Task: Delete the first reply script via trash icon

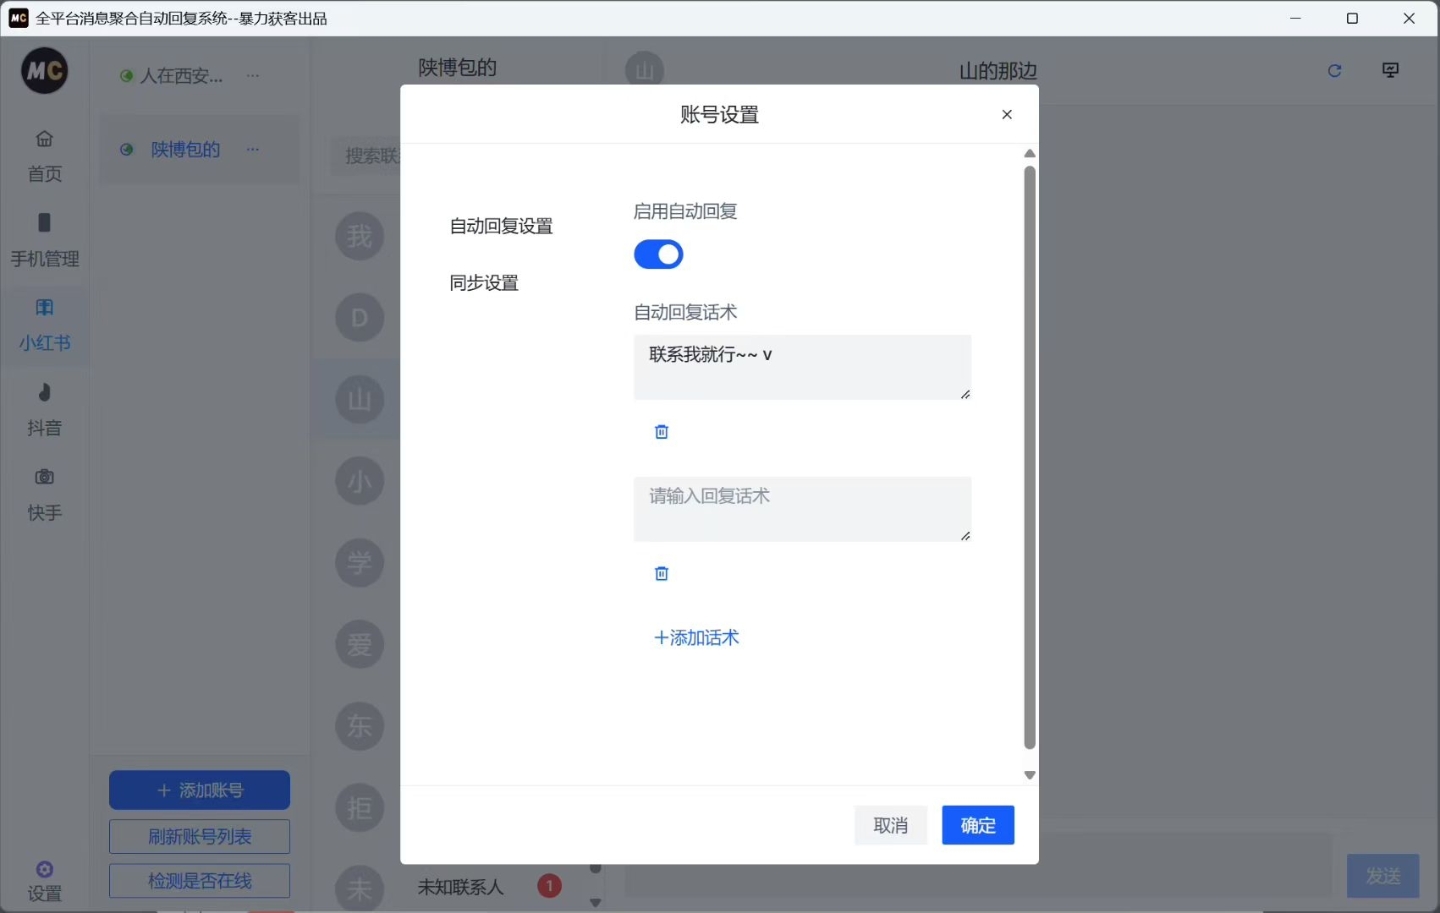Action: [x=661, y=431]
